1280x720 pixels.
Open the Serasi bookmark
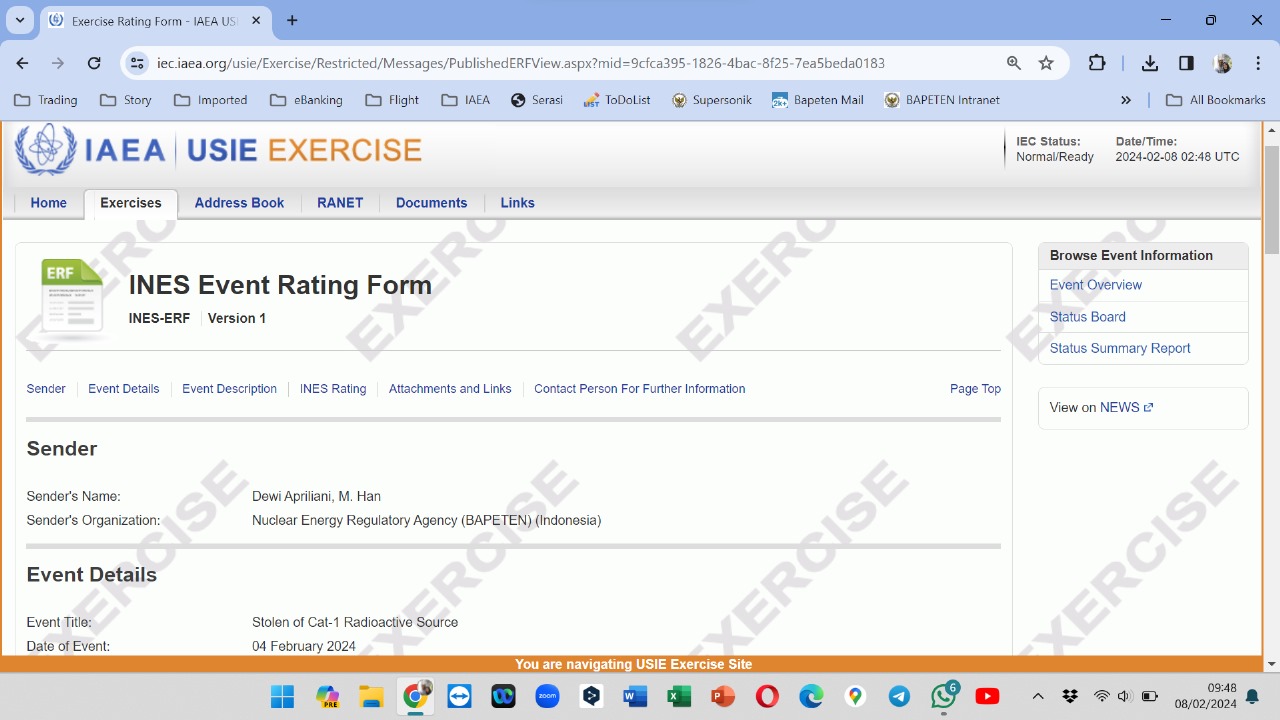[x=537, y=100]
